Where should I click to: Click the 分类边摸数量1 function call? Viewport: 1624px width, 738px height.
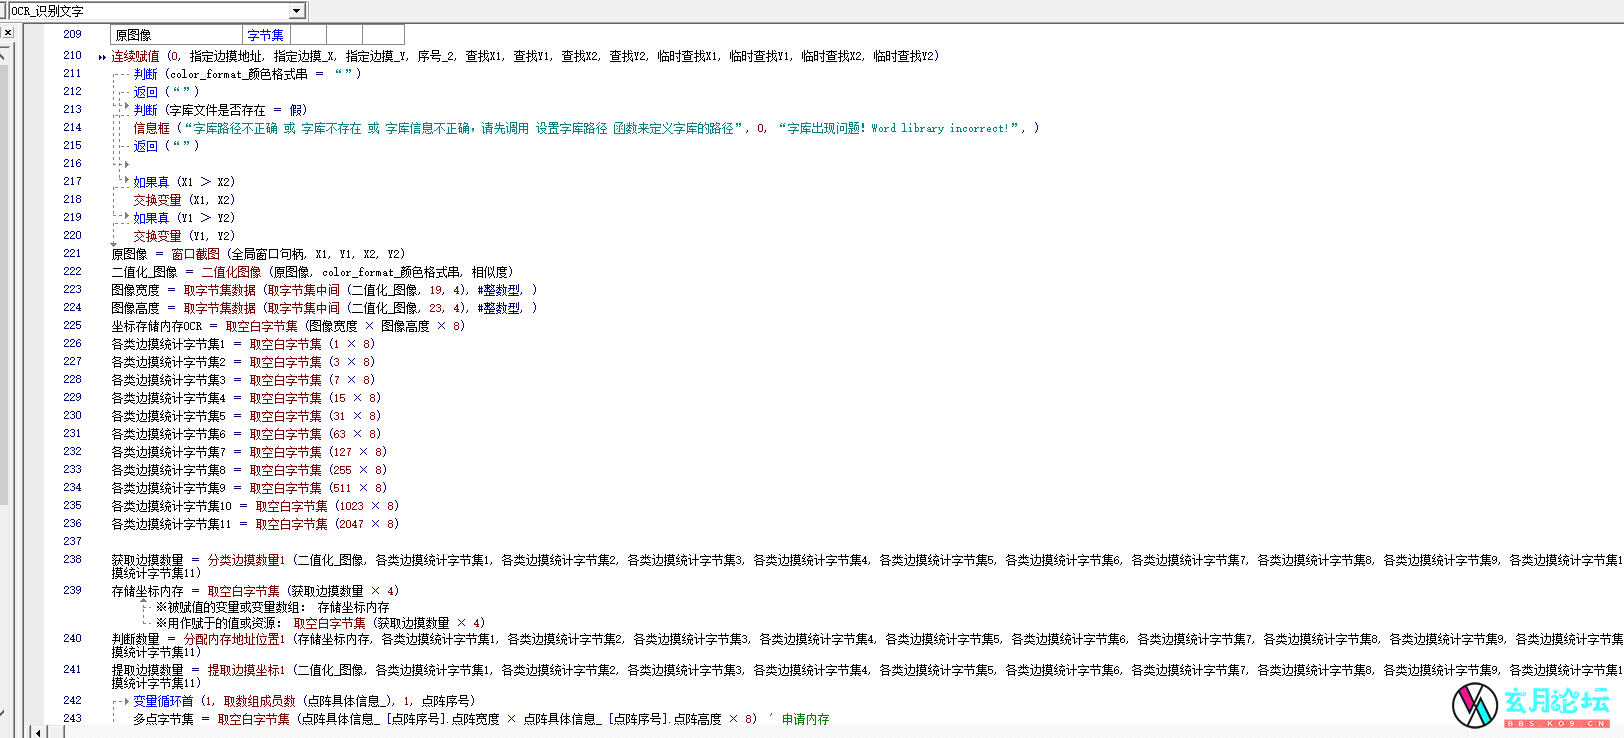coord(247,560)
